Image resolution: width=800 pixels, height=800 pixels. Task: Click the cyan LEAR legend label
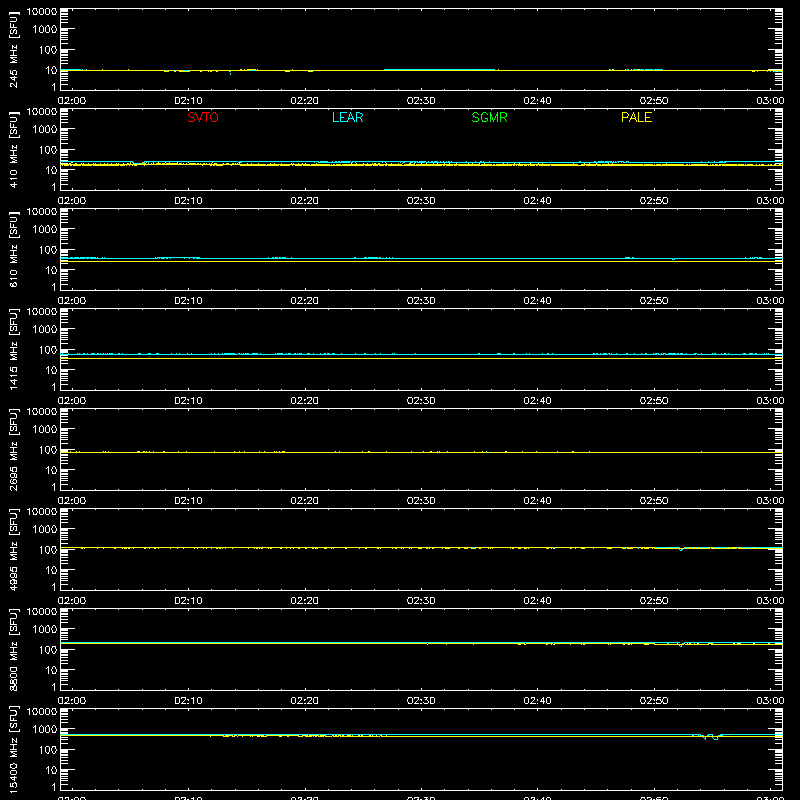pyautogui.click(x=347, y=117)
